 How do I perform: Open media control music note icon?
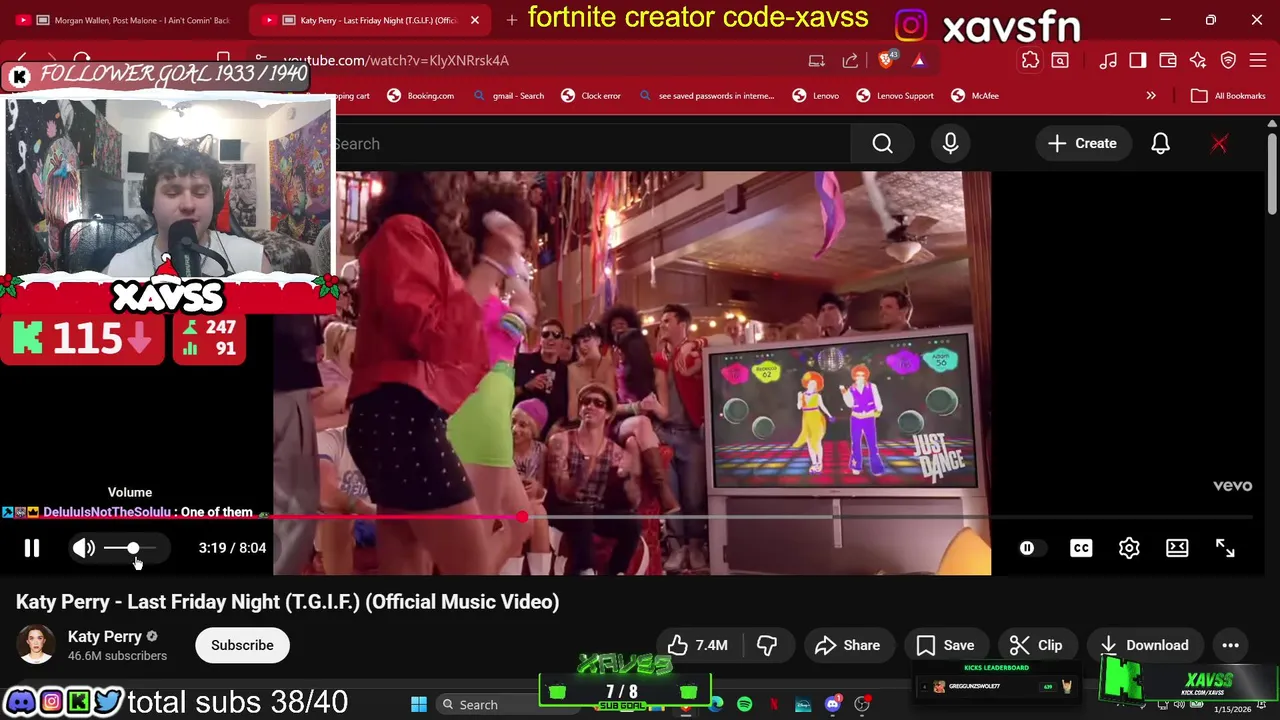[1108, 60]
